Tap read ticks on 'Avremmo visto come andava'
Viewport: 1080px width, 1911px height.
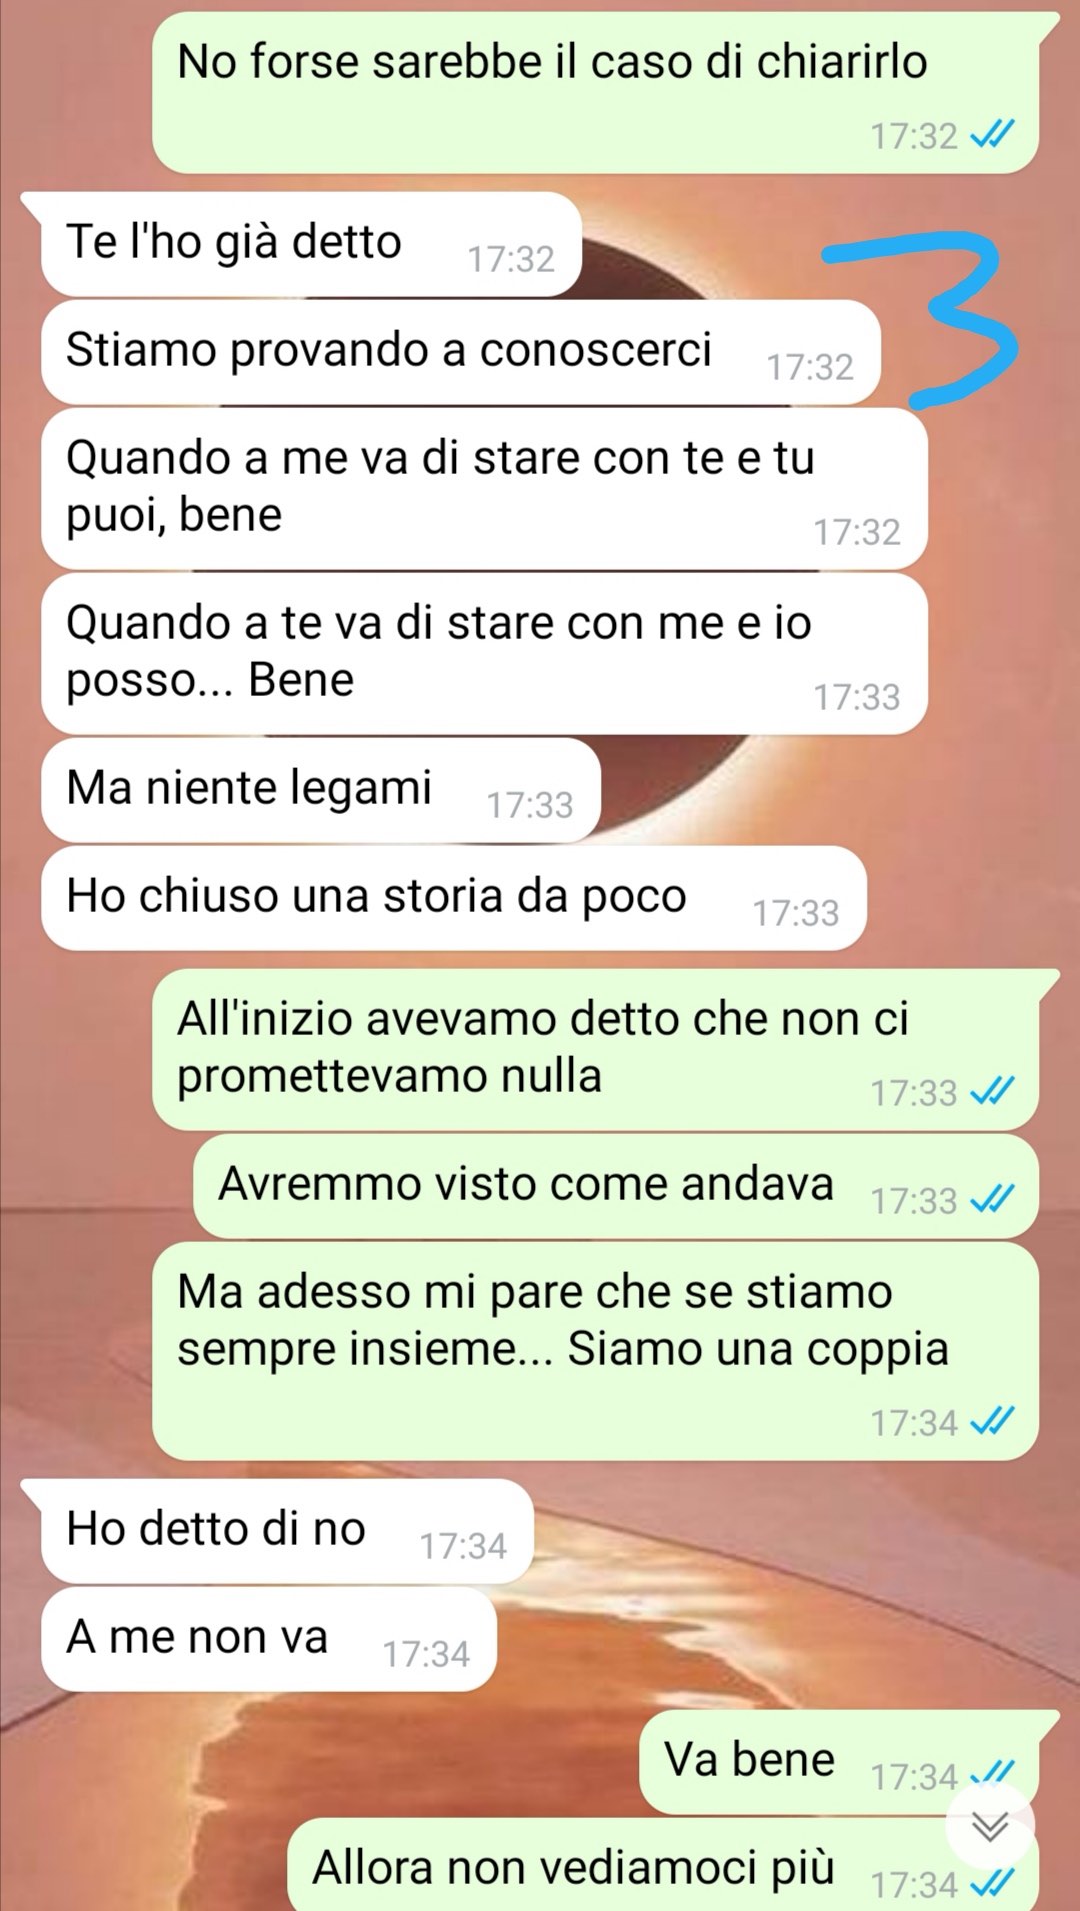coord(993,1199)
